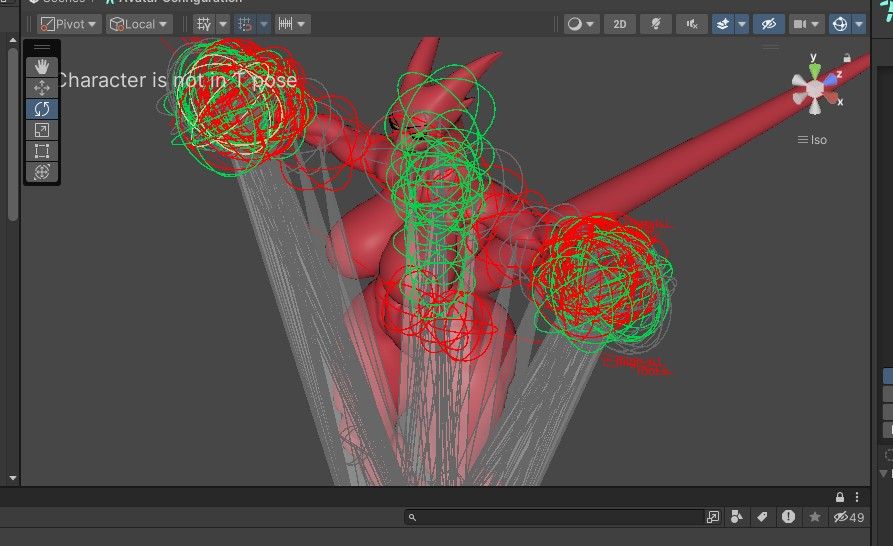Click the Y axis on orientation gizmo
The width and height of the screenshot is (893, 546).
coord(815,70)
